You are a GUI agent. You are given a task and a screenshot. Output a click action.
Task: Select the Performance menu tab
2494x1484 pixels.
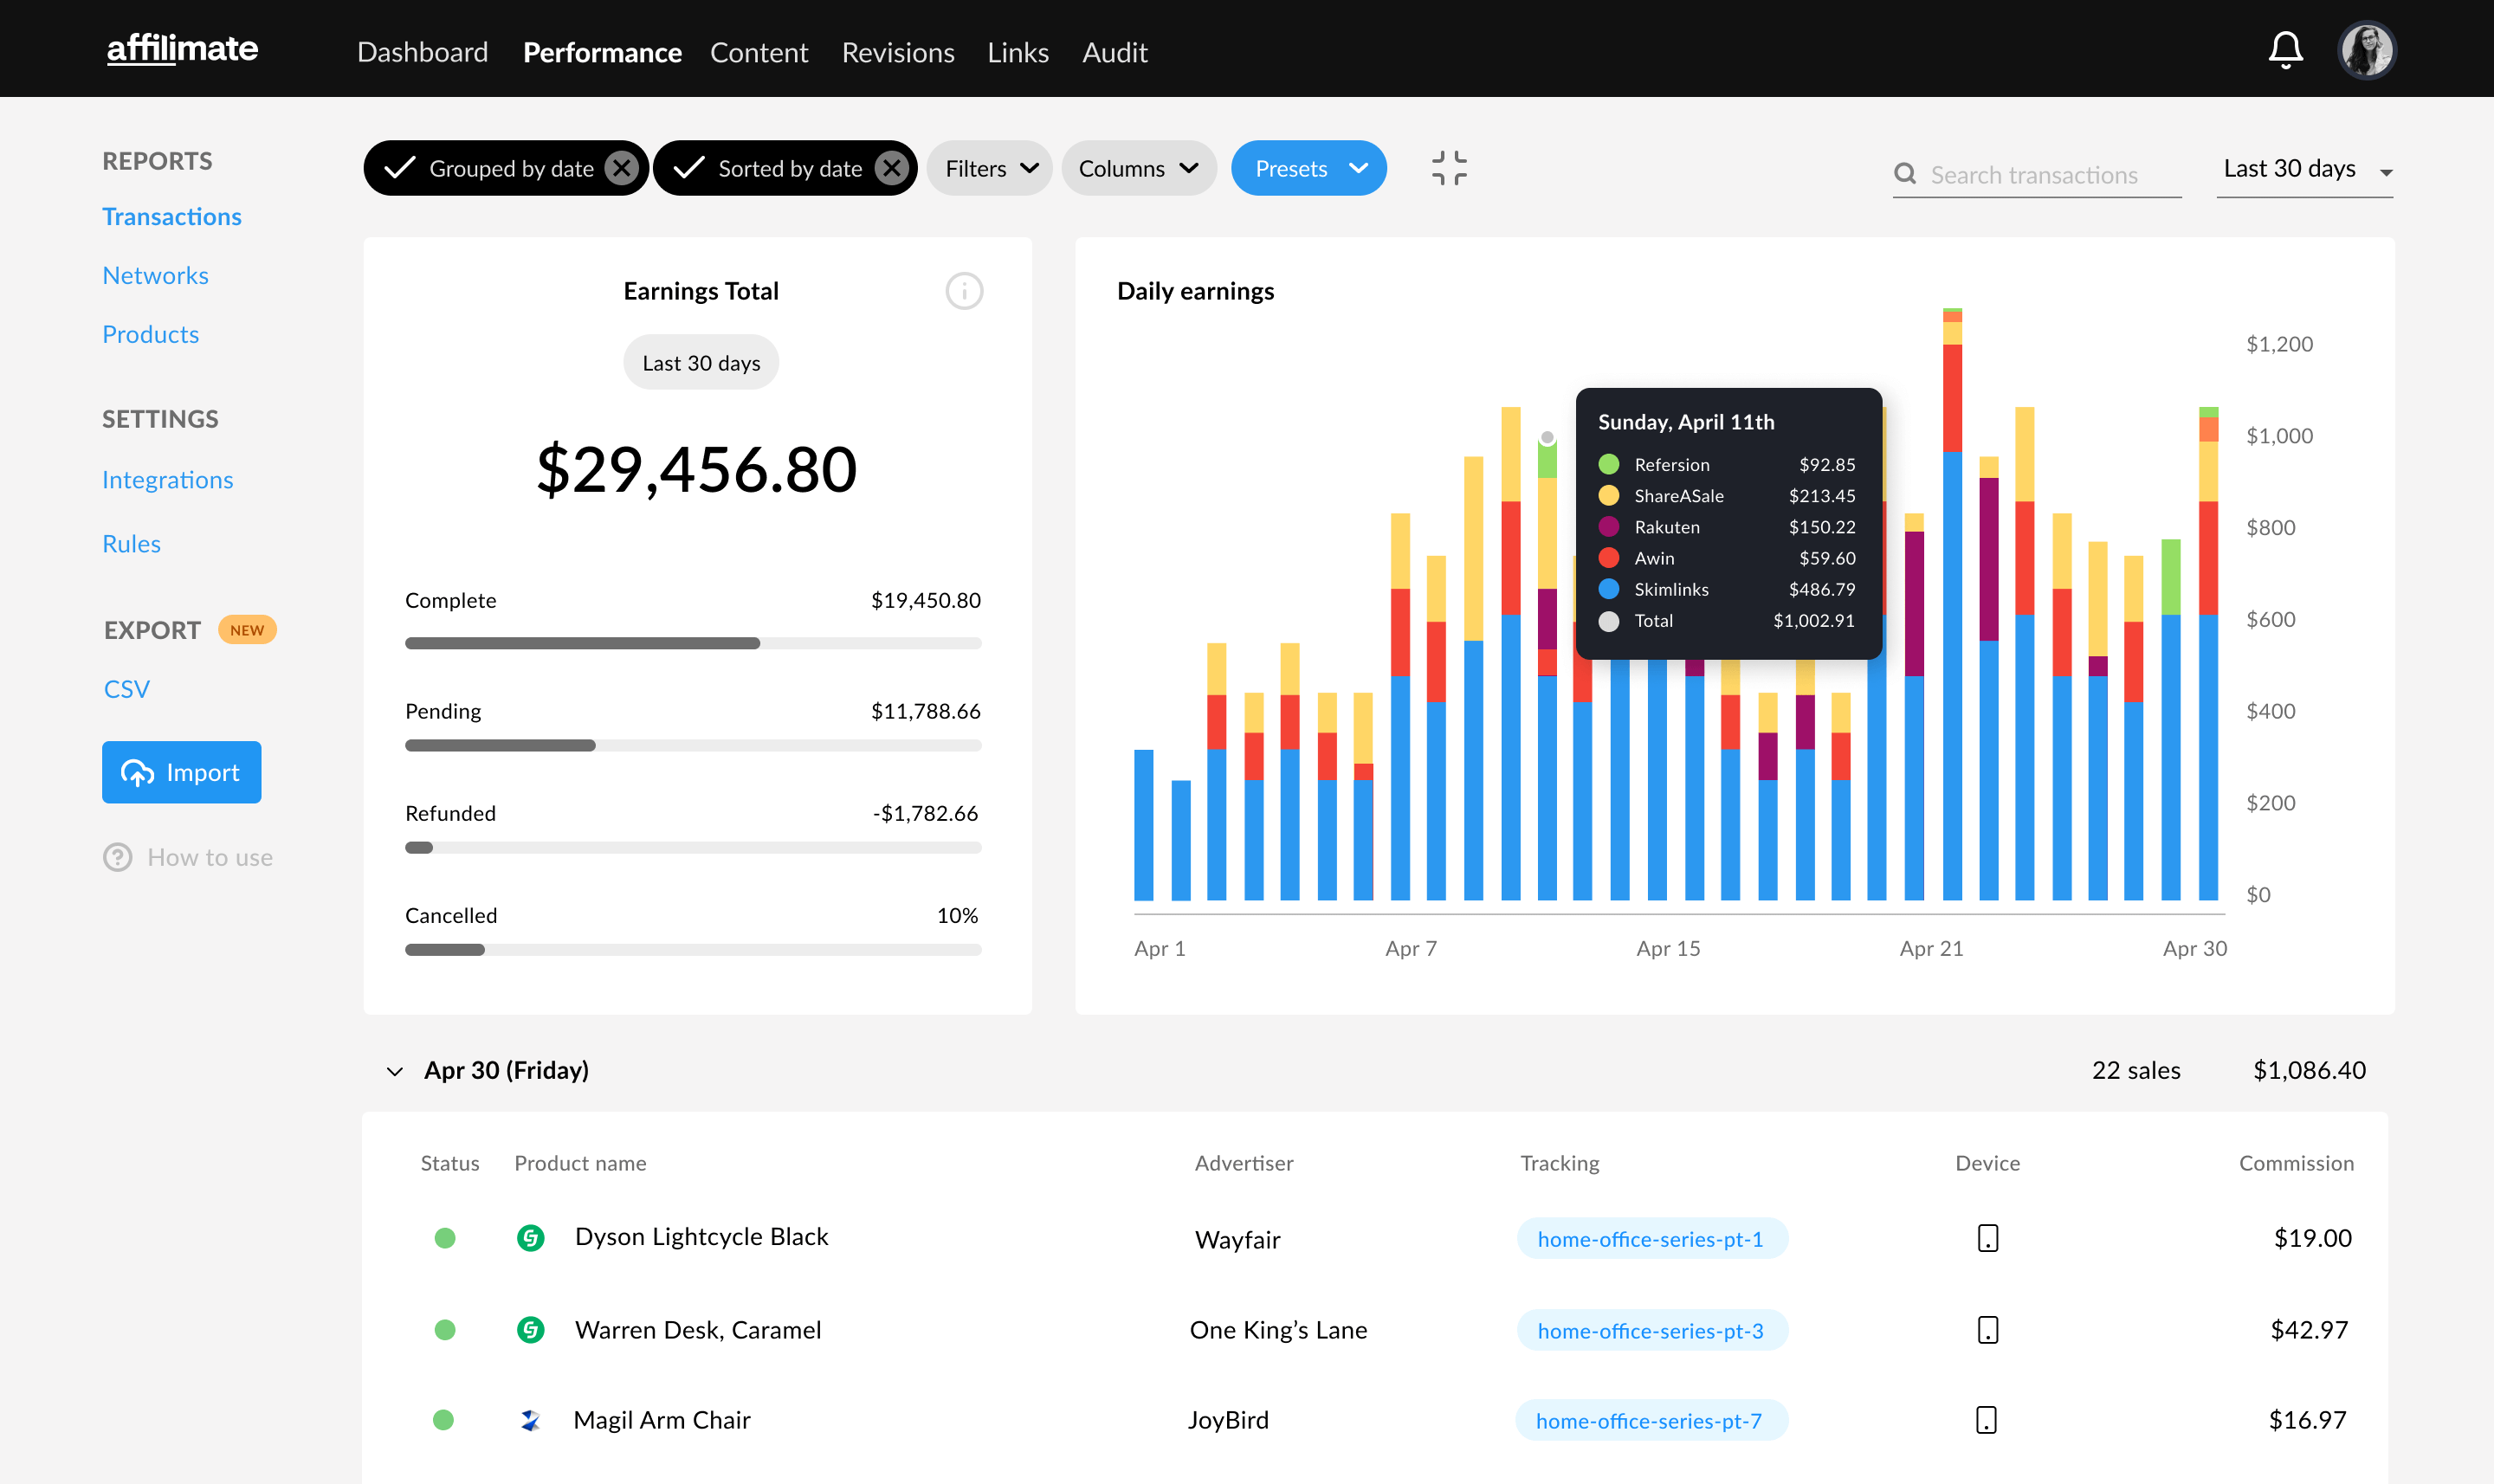click(603, 49)
